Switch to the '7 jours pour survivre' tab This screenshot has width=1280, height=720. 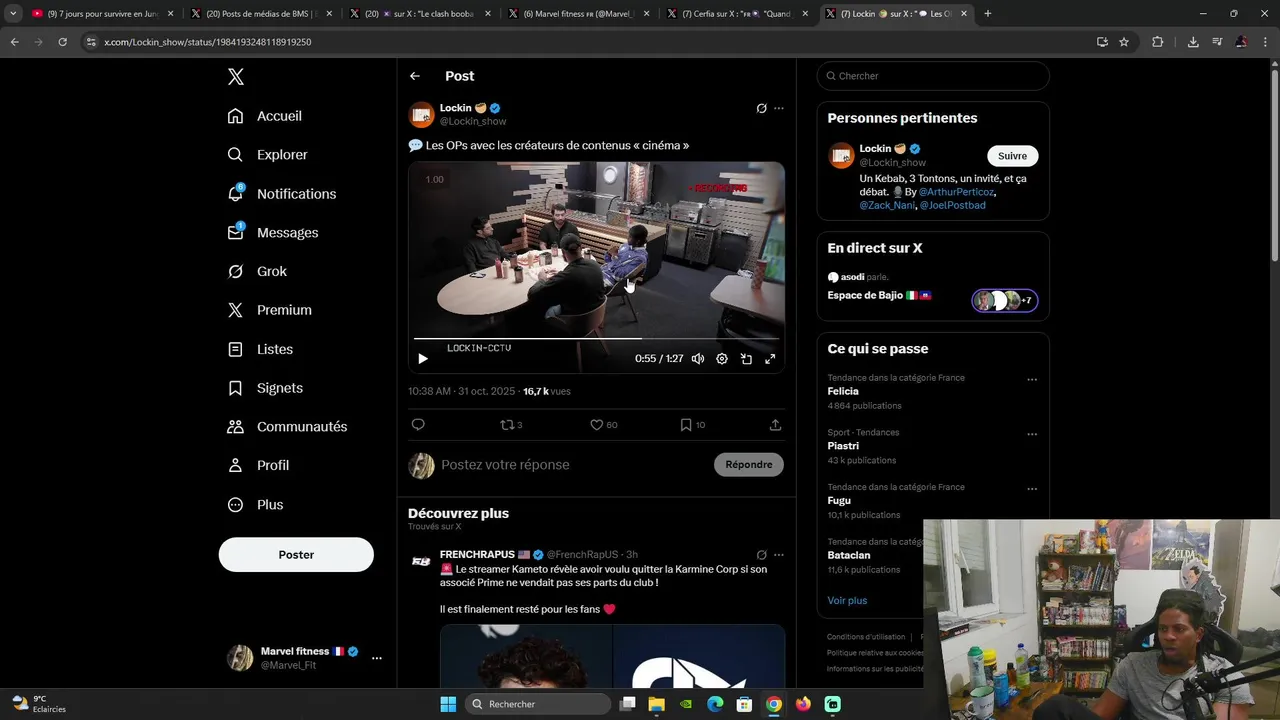(x=102, y=14)
